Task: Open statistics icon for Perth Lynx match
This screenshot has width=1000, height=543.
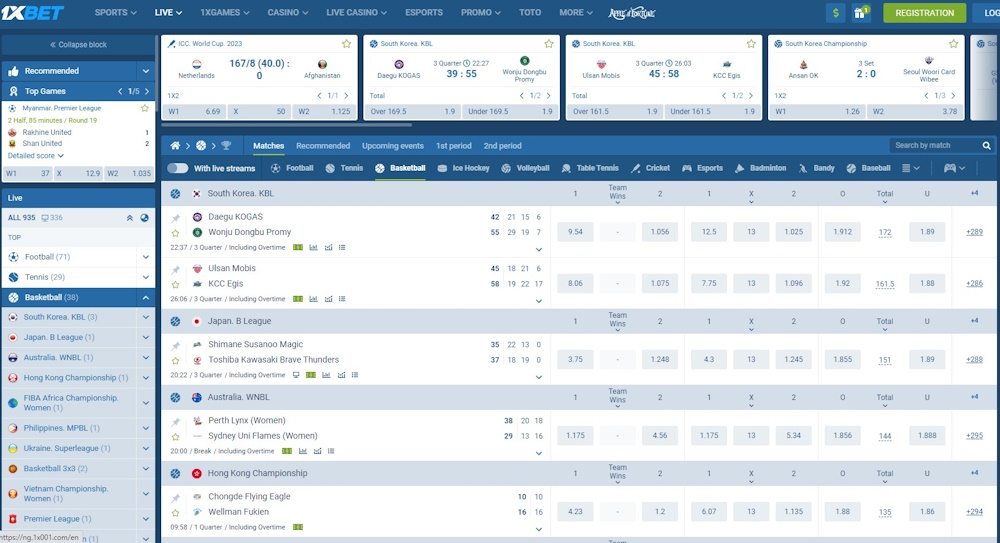Action: [302, 451]
